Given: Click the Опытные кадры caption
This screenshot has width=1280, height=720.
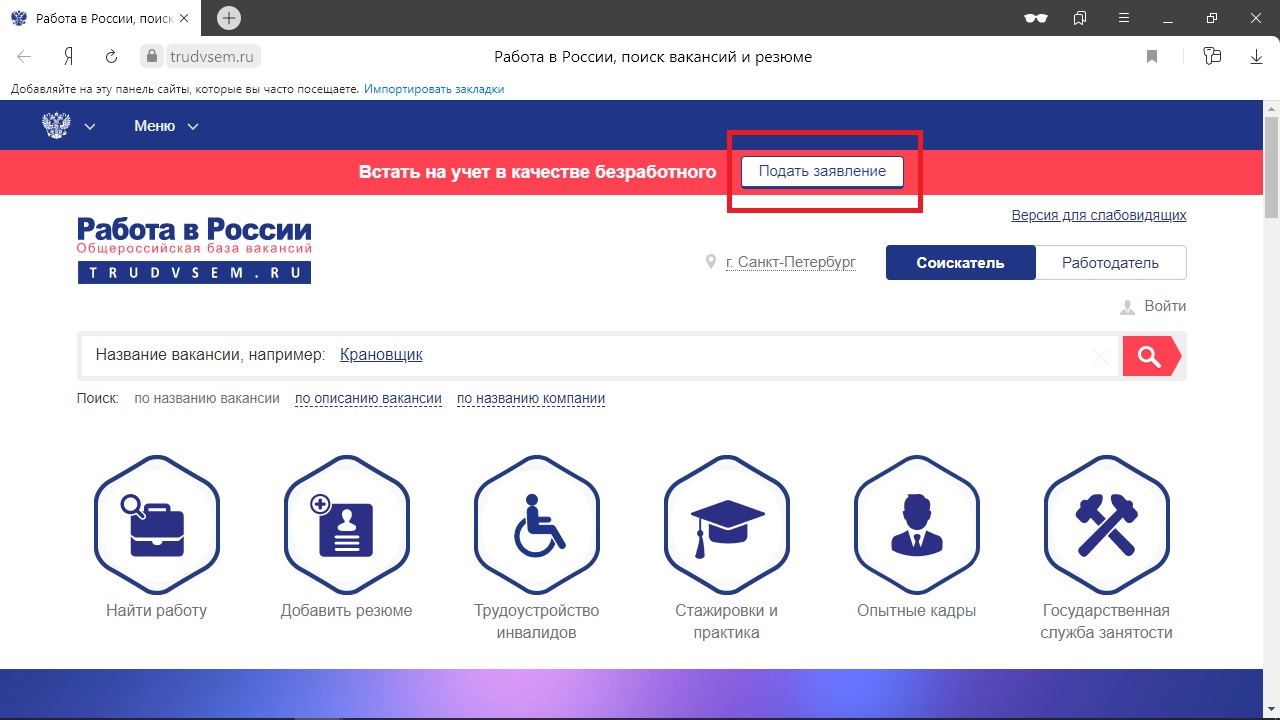Looking at the screenshot, I should click(916, 610).
